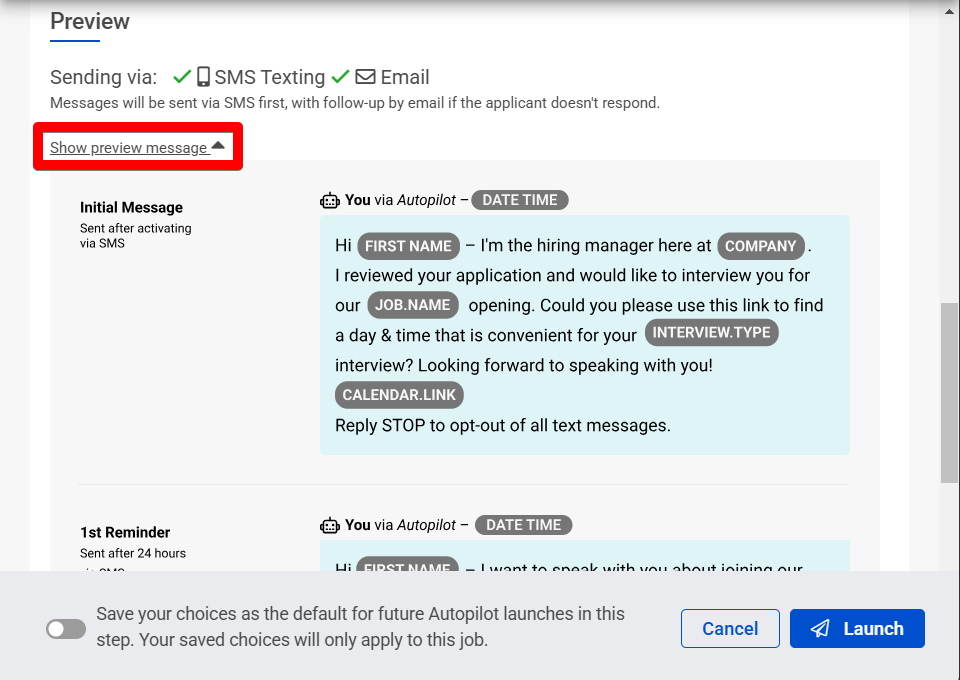
Task: Click the envelope icon beside Email
Action: pyautogui.click(x=365, y=76)
